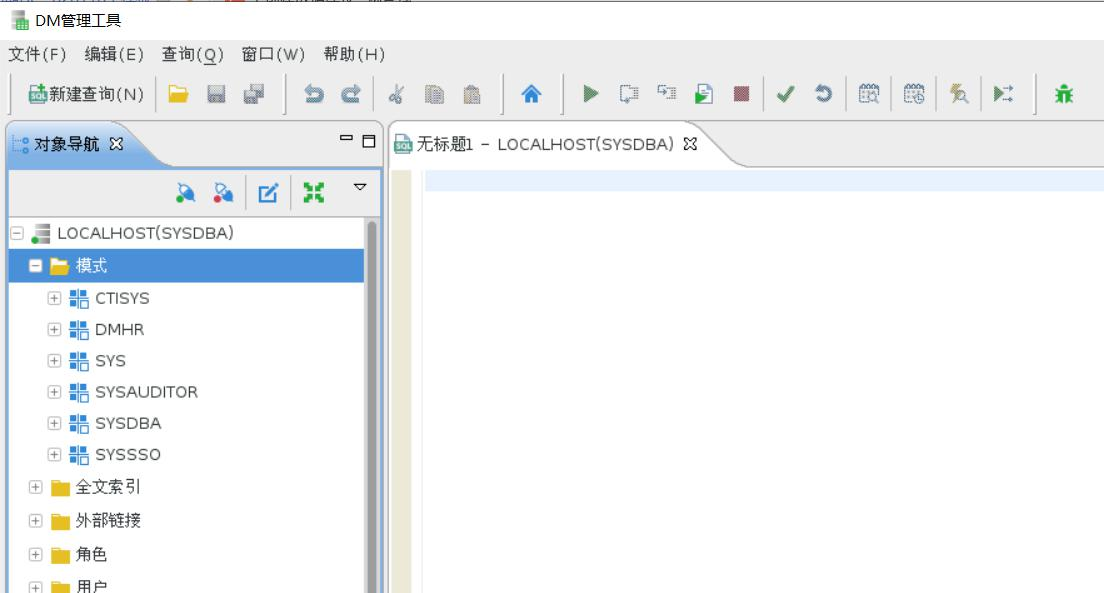The image size is (1104, 593).
Task: Expand the SYSDBA schema
Action: point(54,423)
